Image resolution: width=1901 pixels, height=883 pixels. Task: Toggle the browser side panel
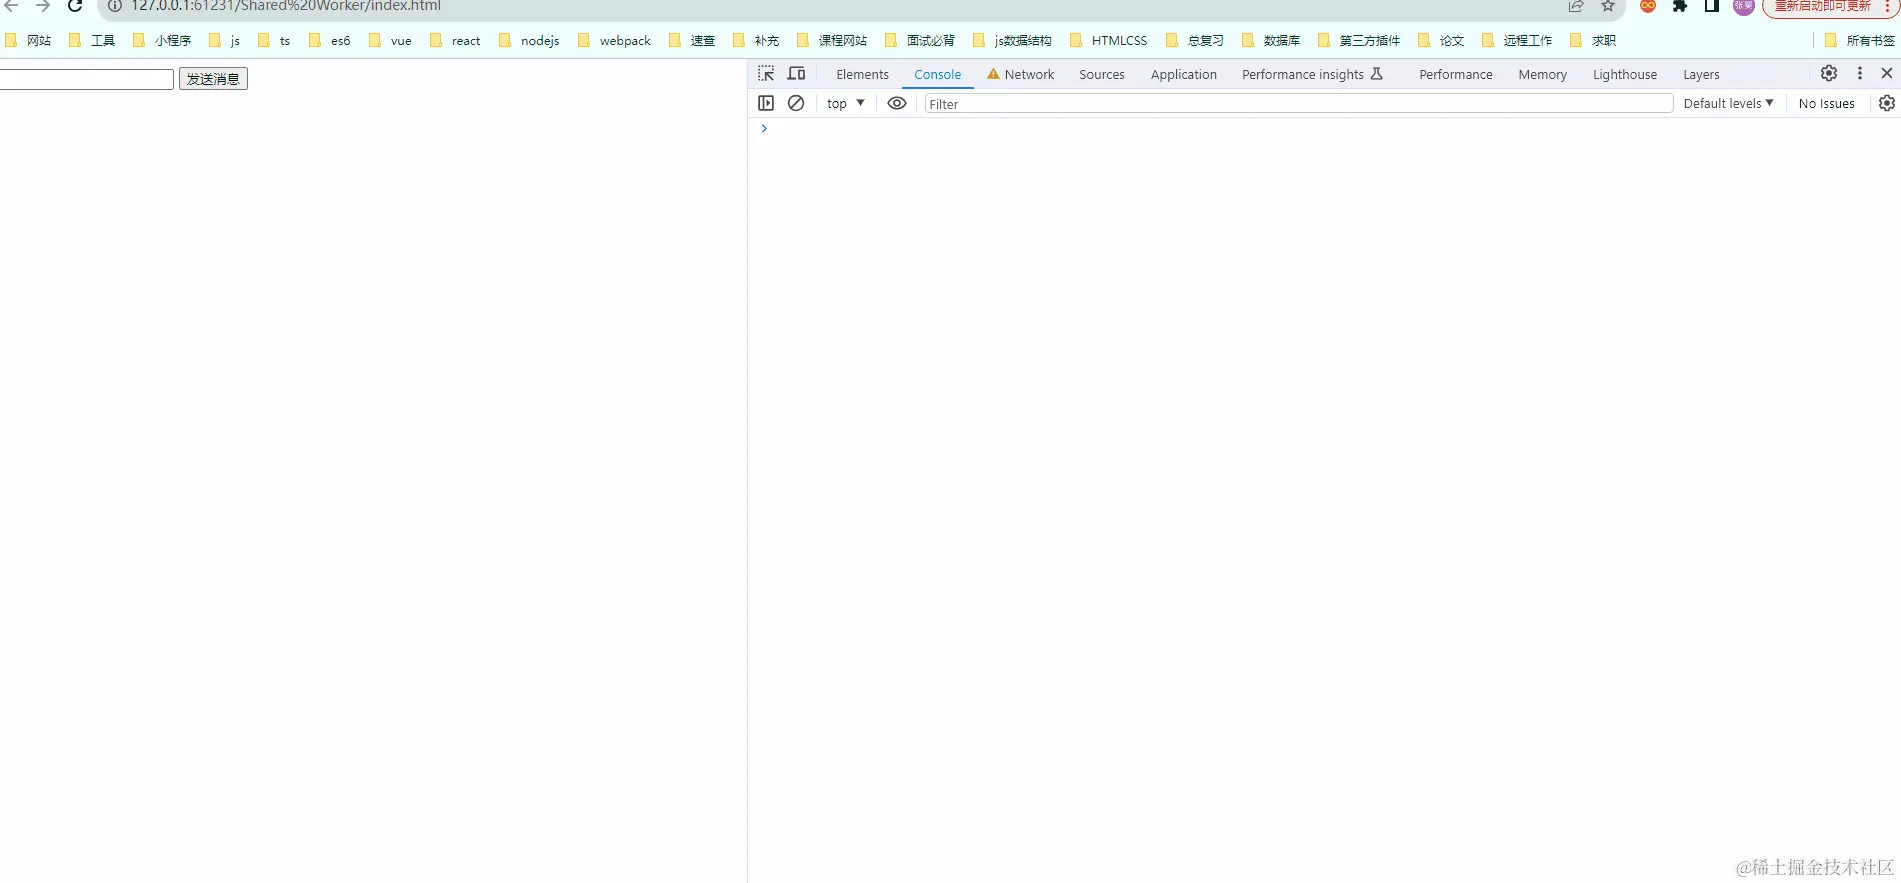1712,6
